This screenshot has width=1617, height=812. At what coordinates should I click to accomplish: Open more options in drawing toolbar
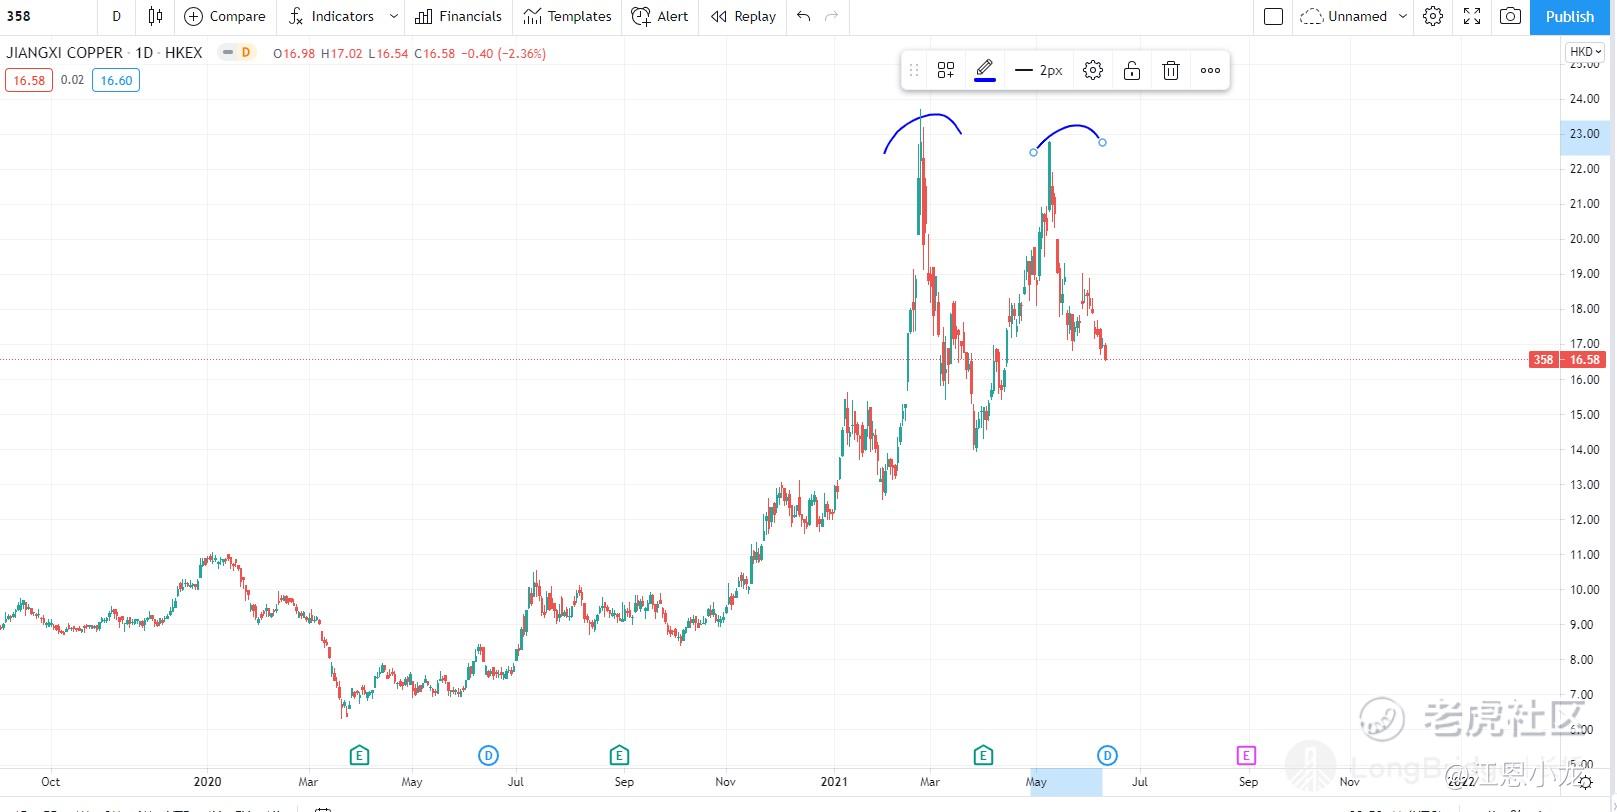pos(1210,70)
